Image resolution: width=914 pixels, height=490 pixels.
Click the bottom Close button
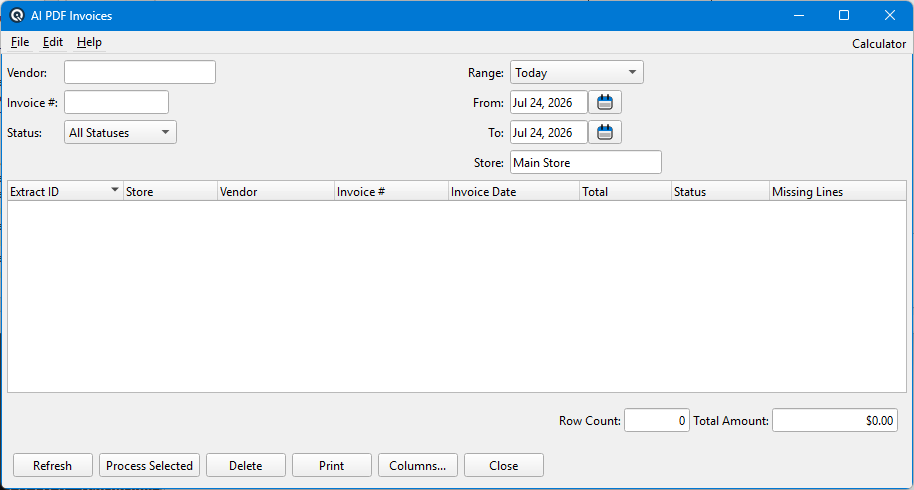coord(504,466)
